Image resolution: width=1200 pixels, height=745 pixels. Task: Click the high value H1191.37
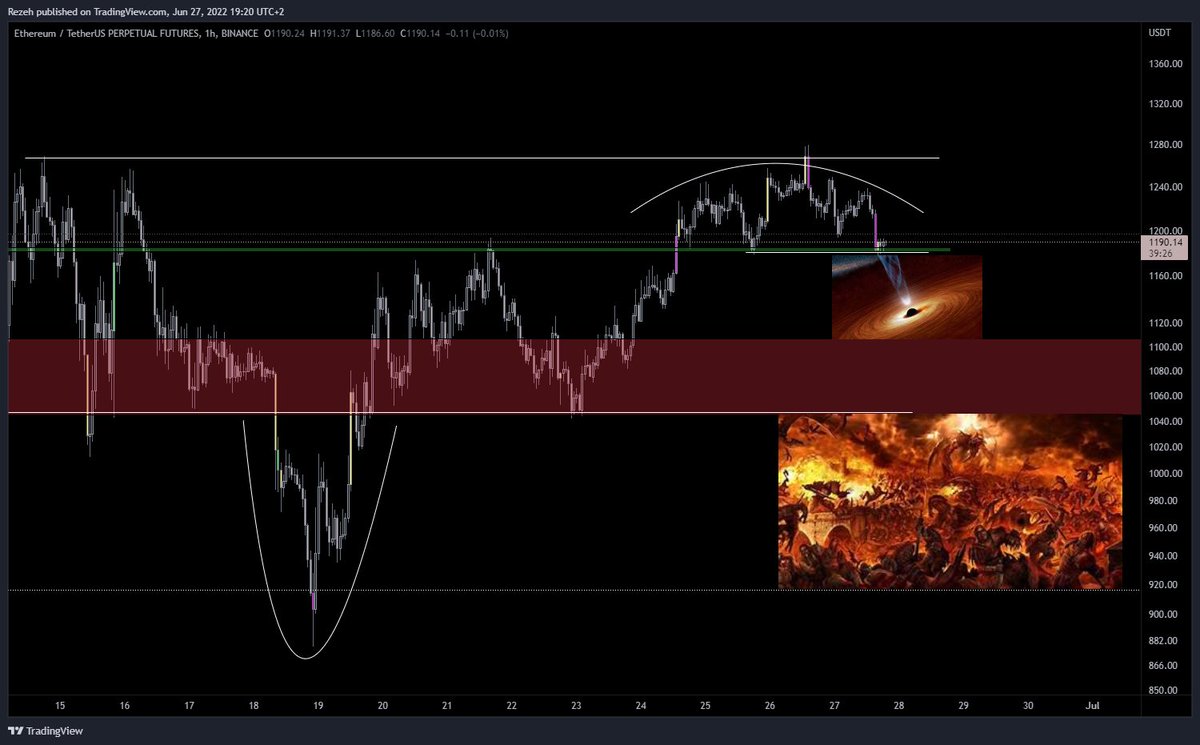click(x=331, y=34)
